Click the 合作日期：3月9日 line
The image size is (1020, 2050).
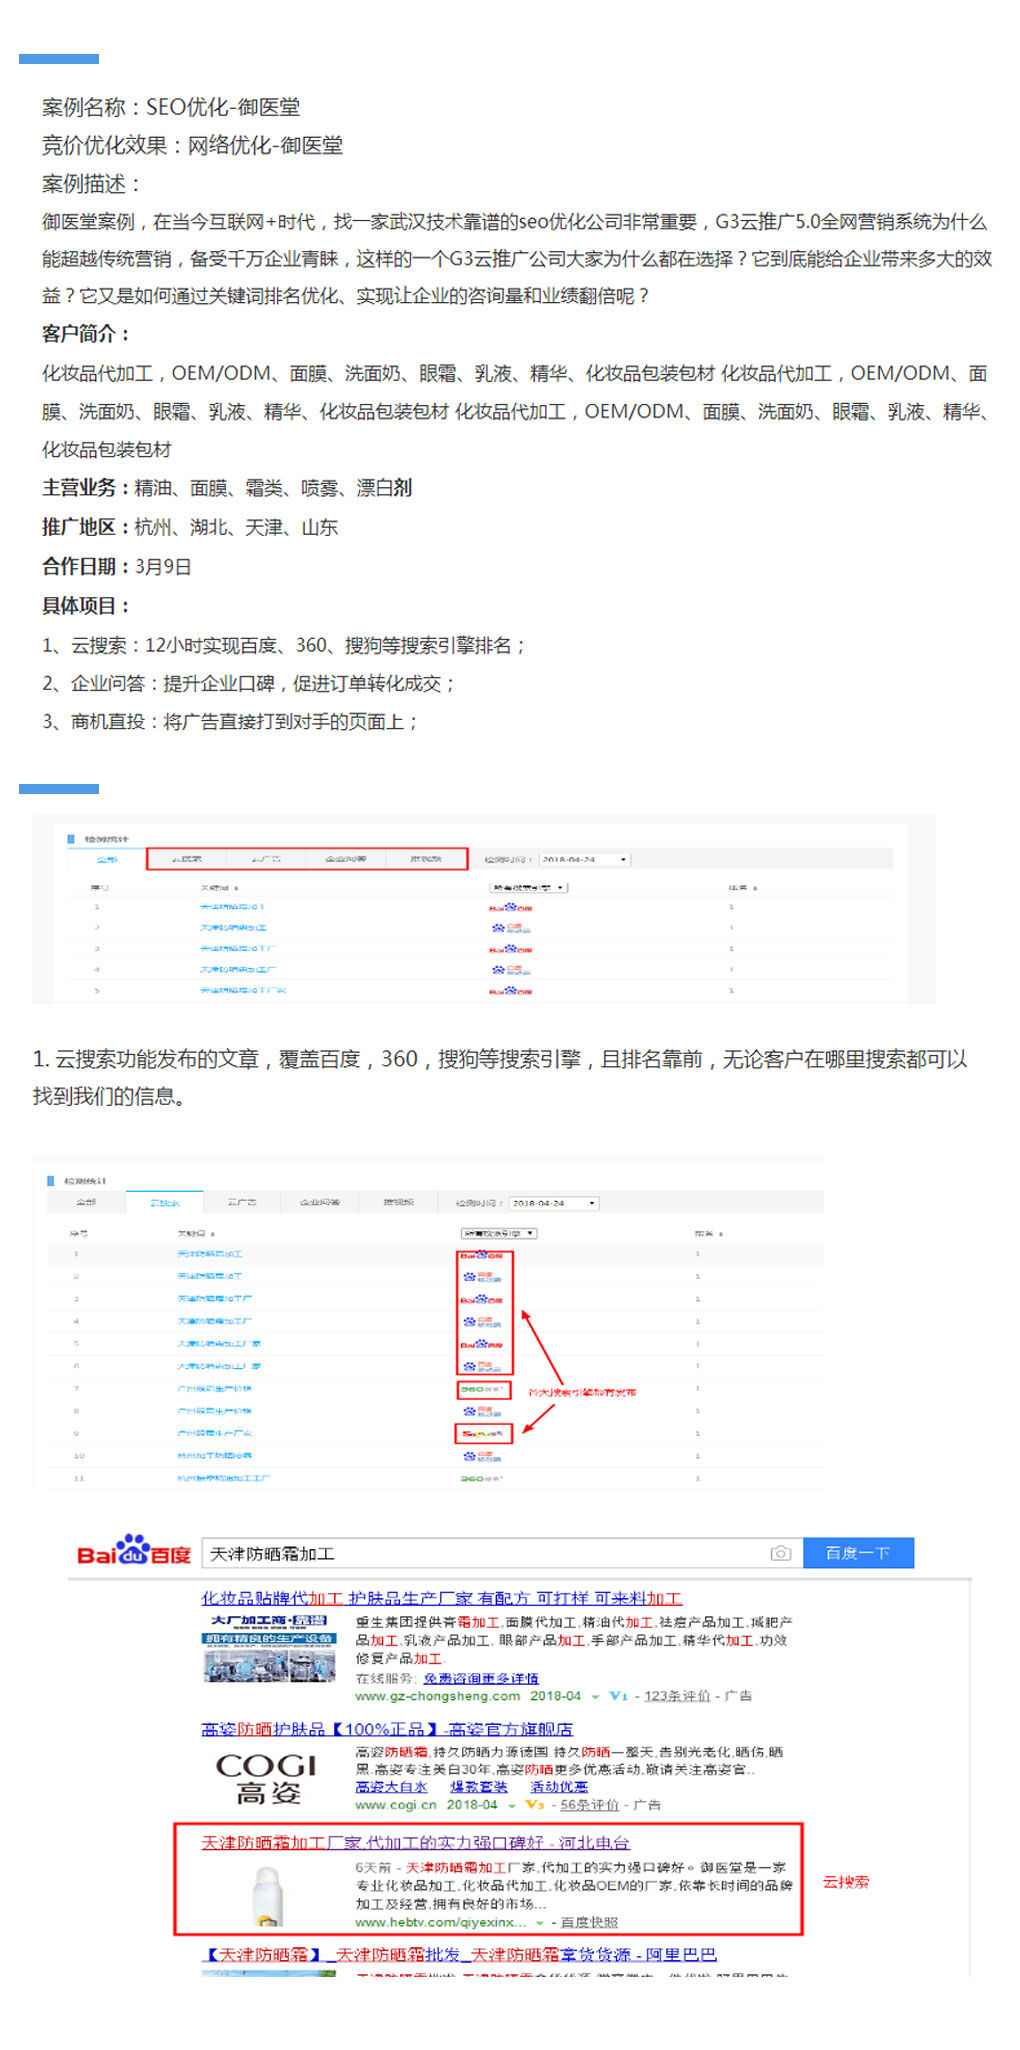pos(116,566)
